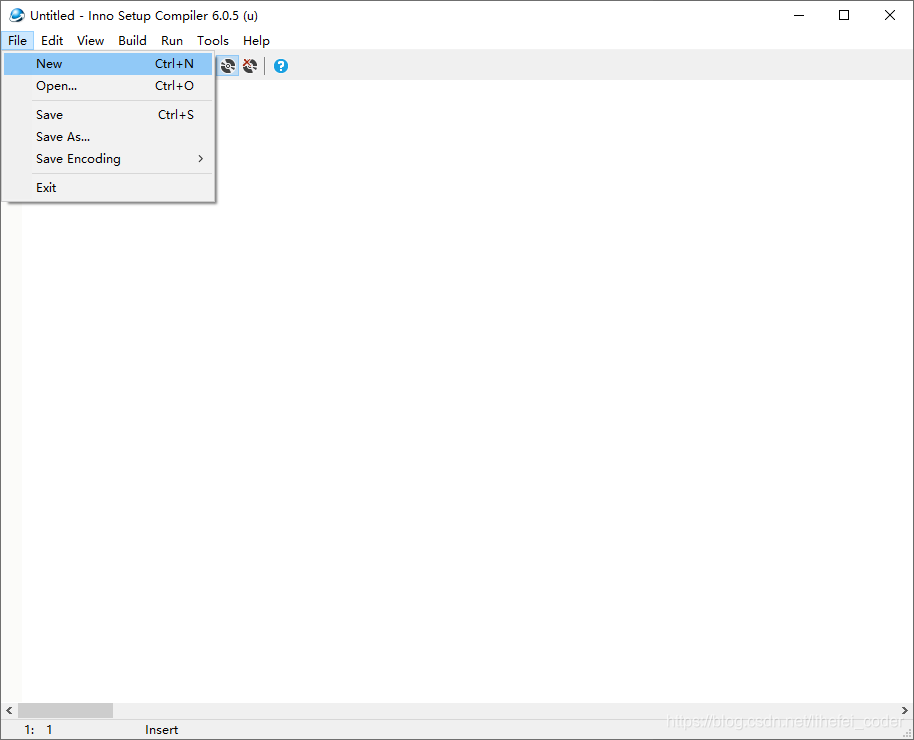Viewport: 914px width, 740px height.
Task: Click the Inno Setup title bar icon
Action: tap(16, 16)
